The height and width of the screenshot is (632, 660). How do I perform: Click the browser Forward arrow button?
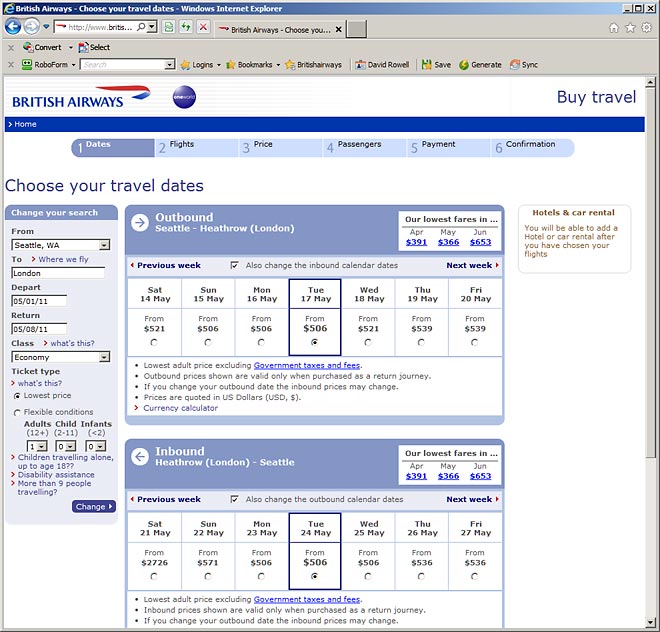click(x=32, y=27)
